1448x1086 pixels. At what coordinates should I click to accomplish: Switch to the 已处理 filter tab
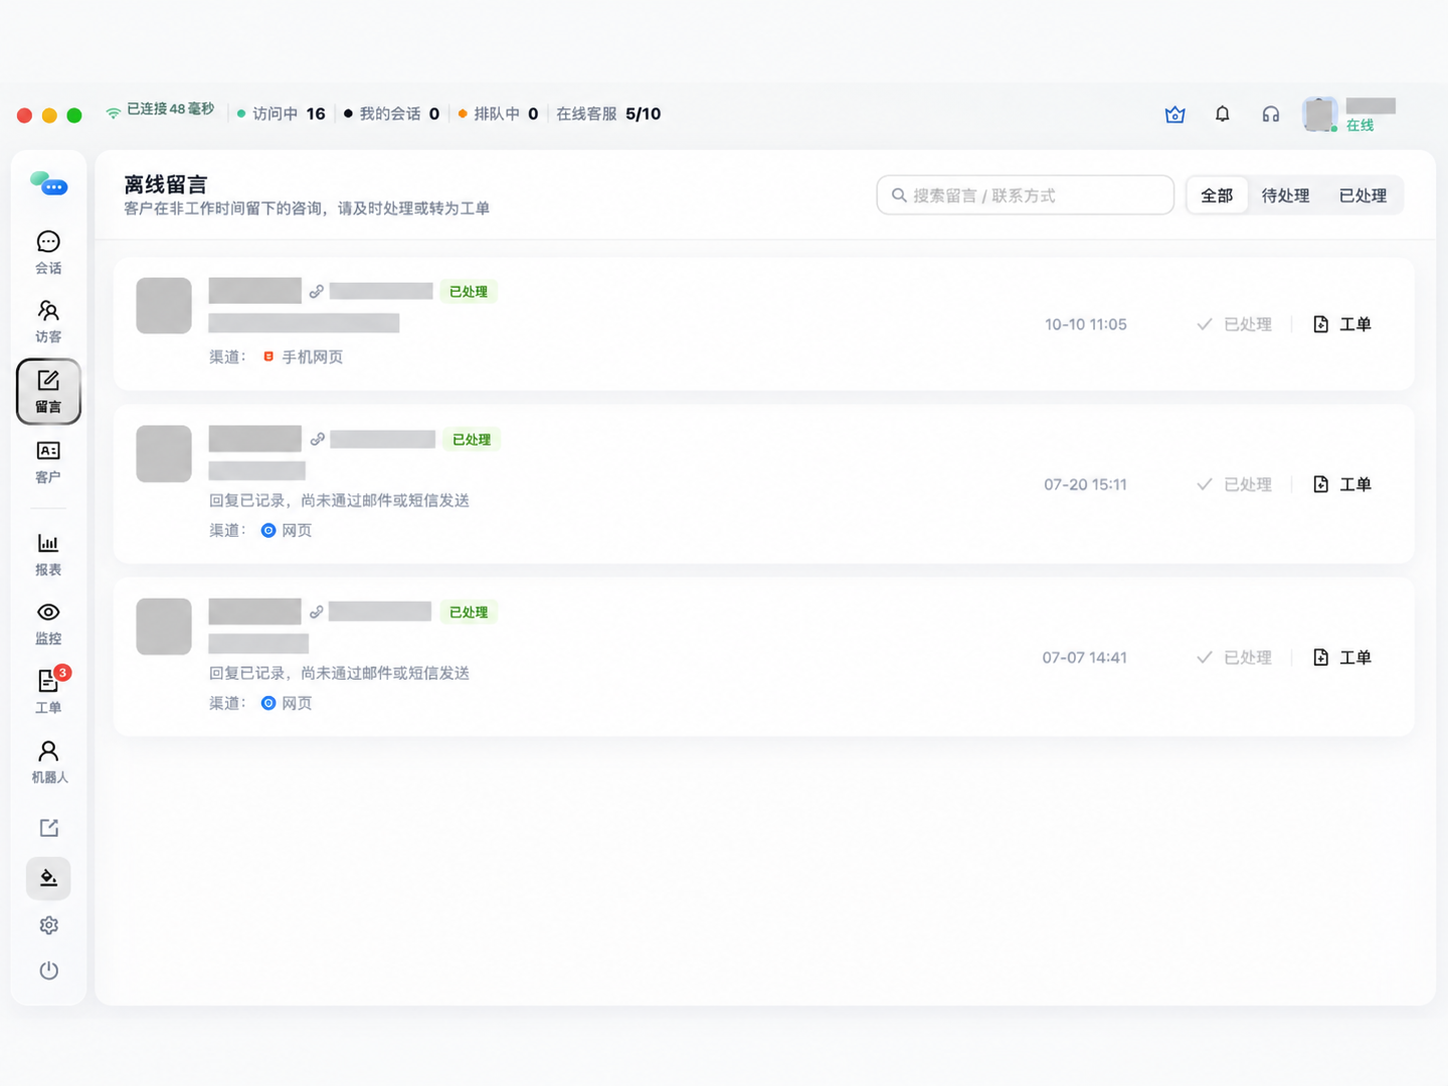pos(1363,195)
